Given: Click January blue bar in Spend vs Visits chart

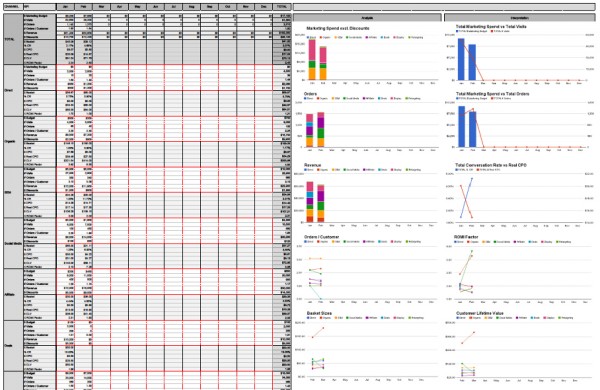Looking at the screenshot, I should coord(461,59).
